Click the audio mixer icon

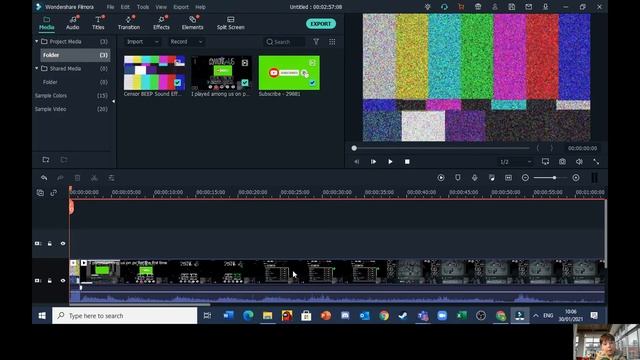pyautogui.click(x=491, y=178)
